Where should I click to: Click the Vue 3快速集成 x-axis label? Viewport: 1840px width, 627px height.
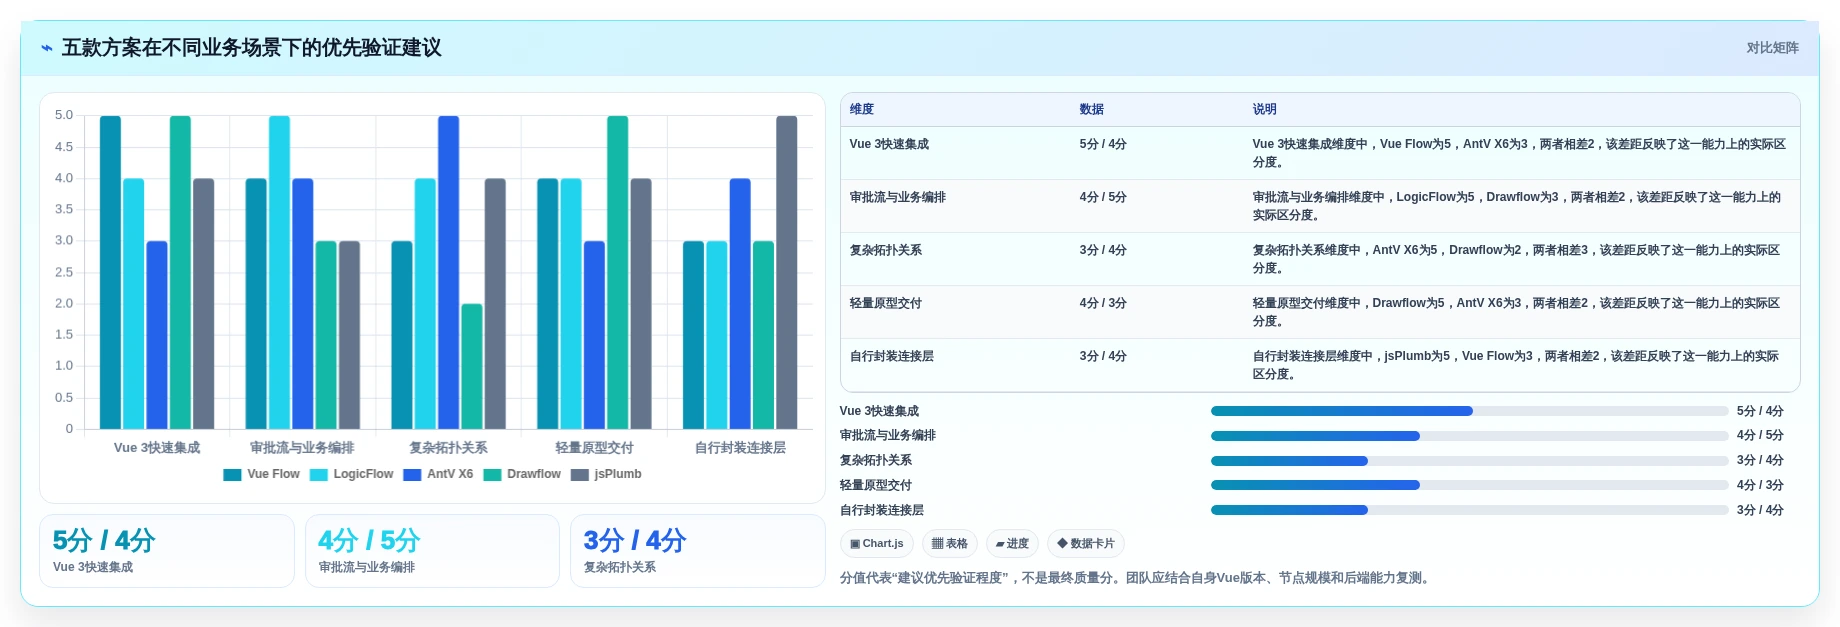(157, 448)
